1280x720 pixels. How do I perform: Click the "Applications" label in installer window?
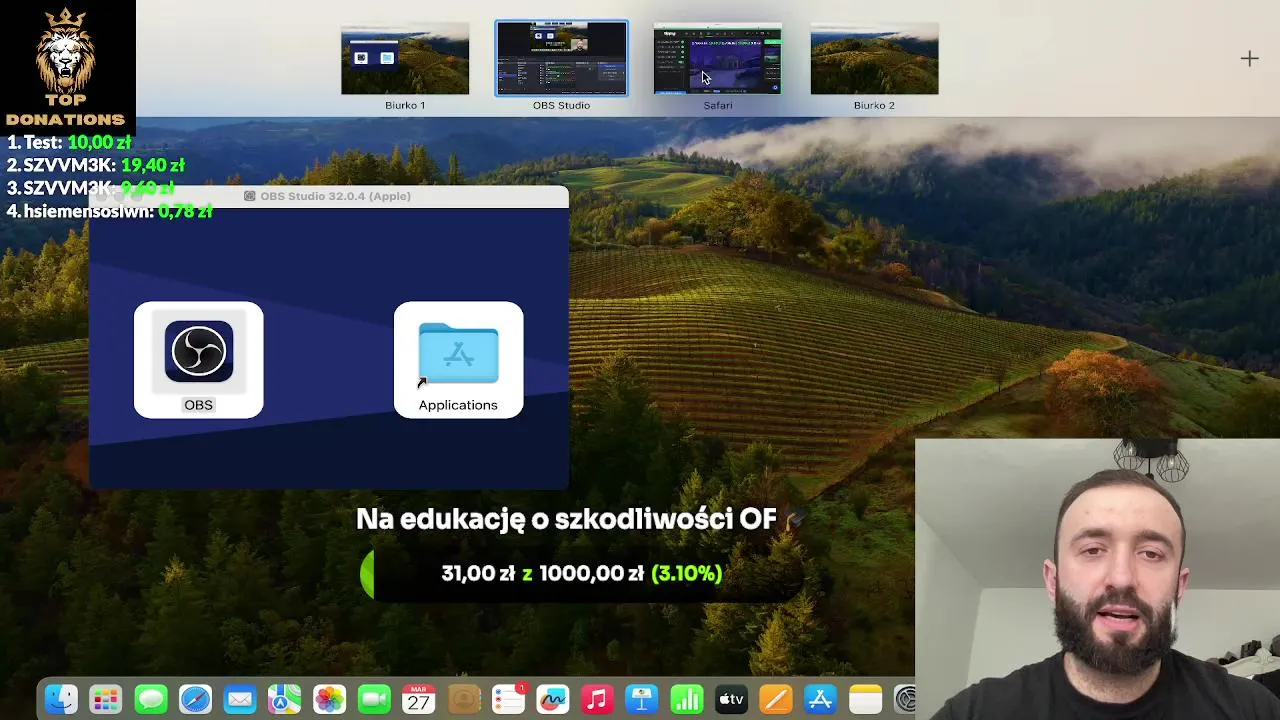458,405
